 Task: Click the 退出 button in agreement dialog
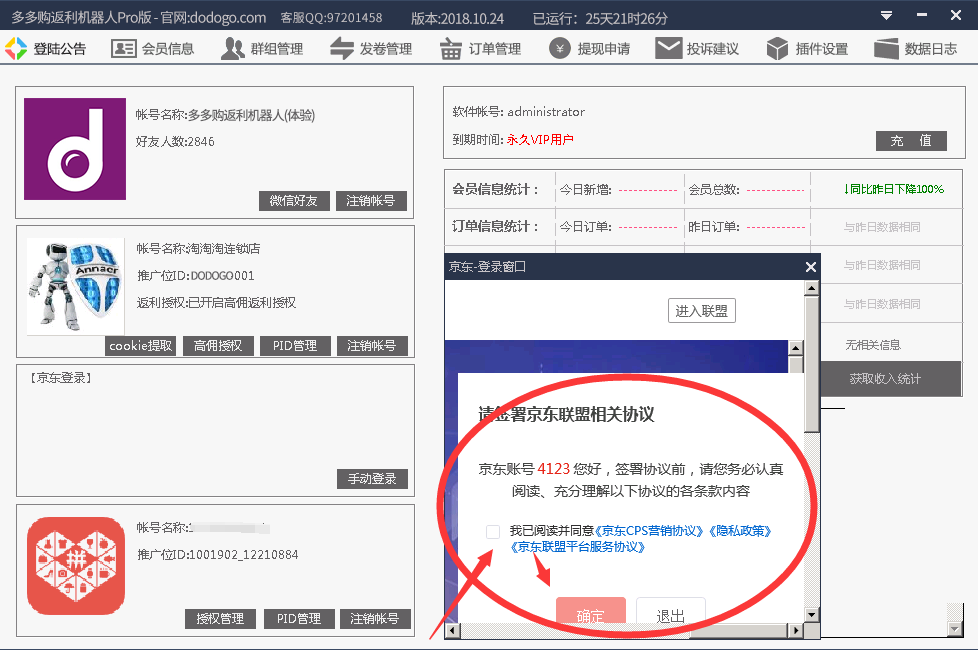[x=671, y=611]
